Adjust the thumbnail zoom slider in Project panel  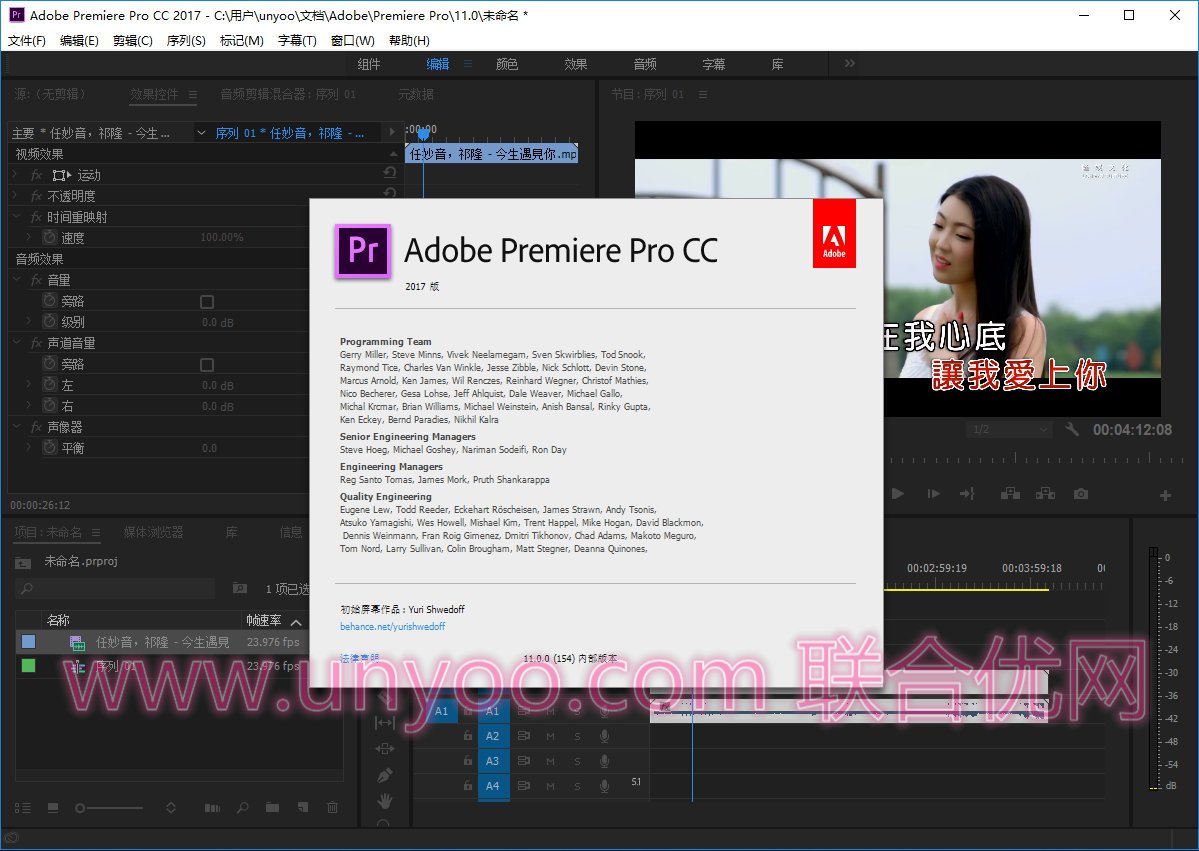coord(109,807)
